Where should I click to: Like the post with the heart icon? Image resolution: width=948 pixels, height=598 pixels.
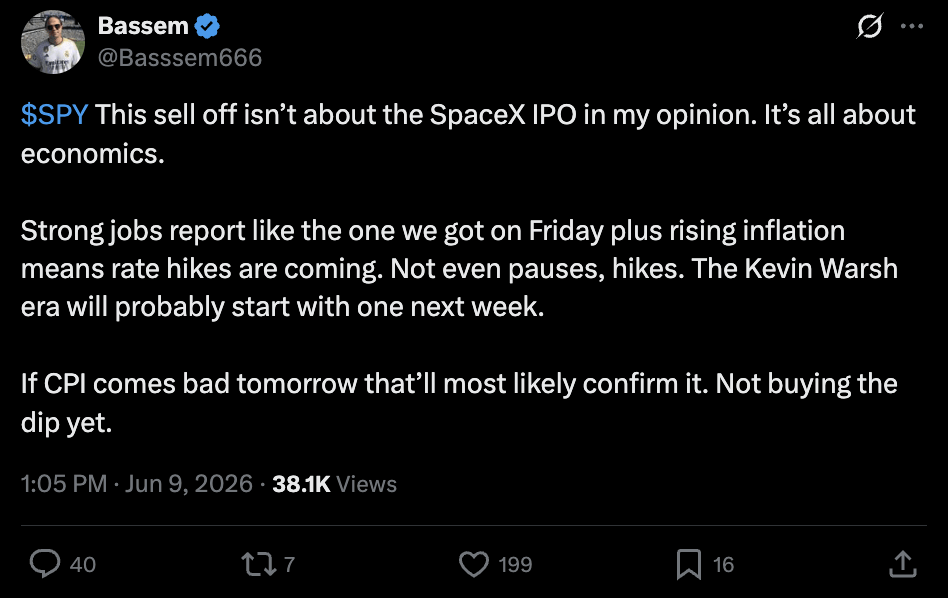pos(473,564)
